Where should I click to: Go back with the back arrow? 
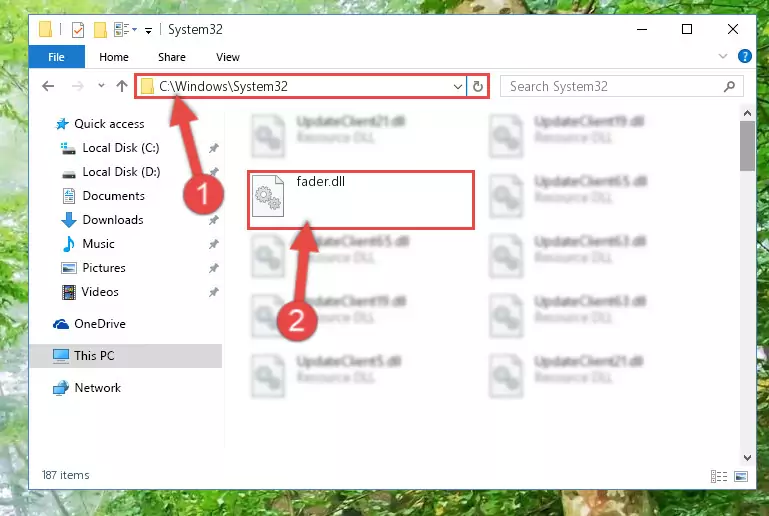point(48,86)
